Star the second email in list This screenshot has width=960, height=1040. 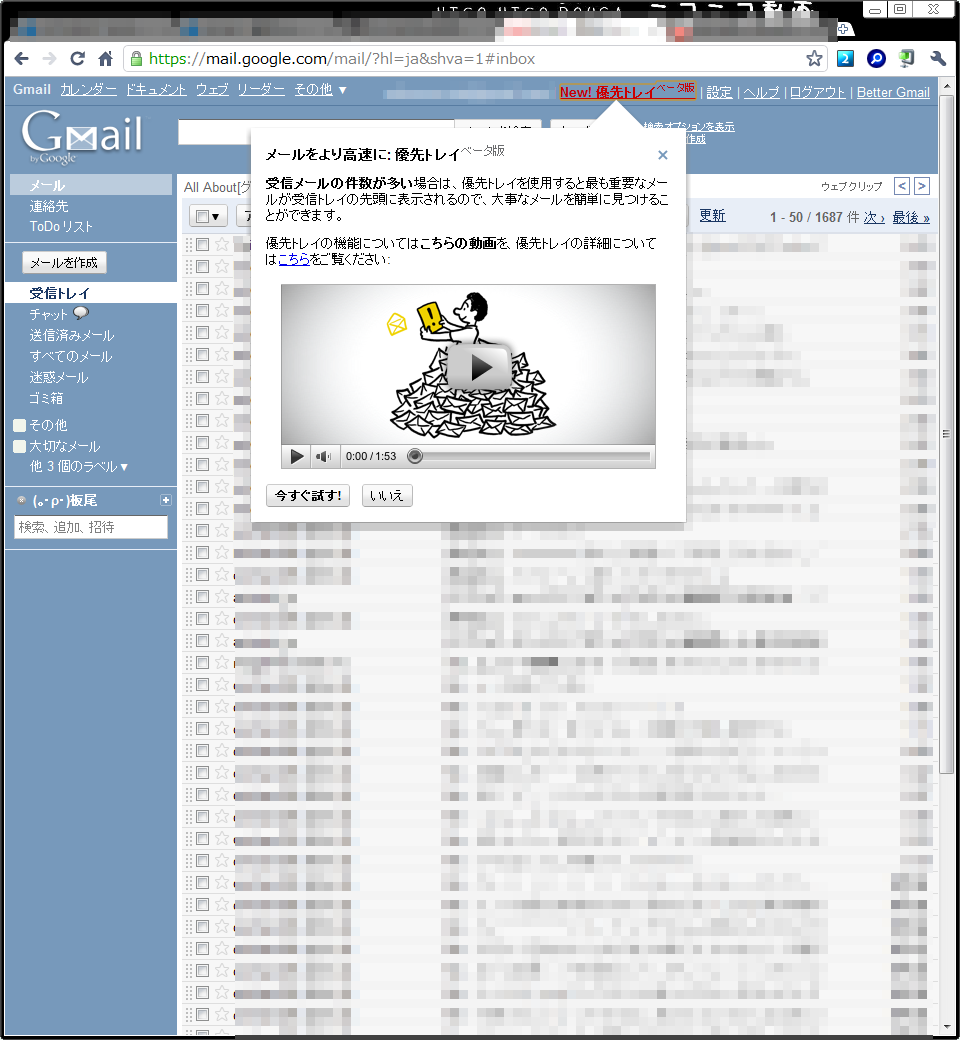click(x=222, y=266)
